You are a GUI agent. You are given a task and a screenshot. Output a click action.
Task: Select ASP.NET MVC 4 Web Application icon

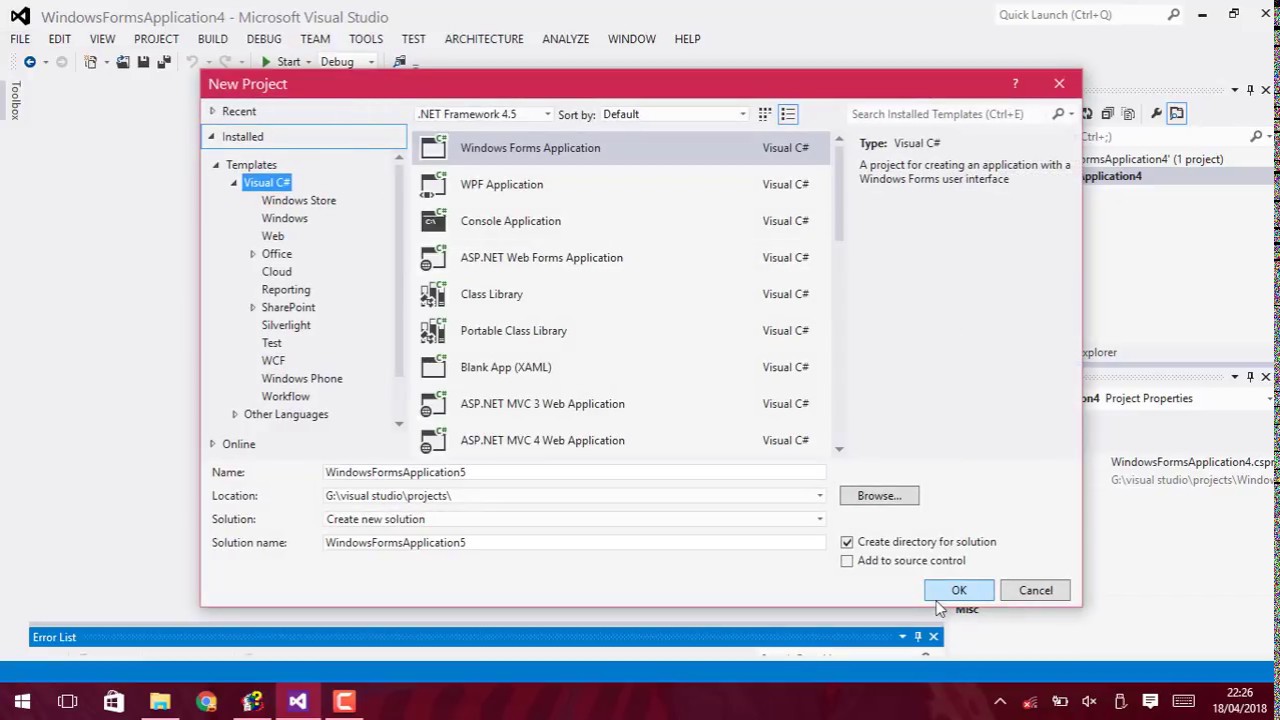pyautogui.click(x=433, y=440)
